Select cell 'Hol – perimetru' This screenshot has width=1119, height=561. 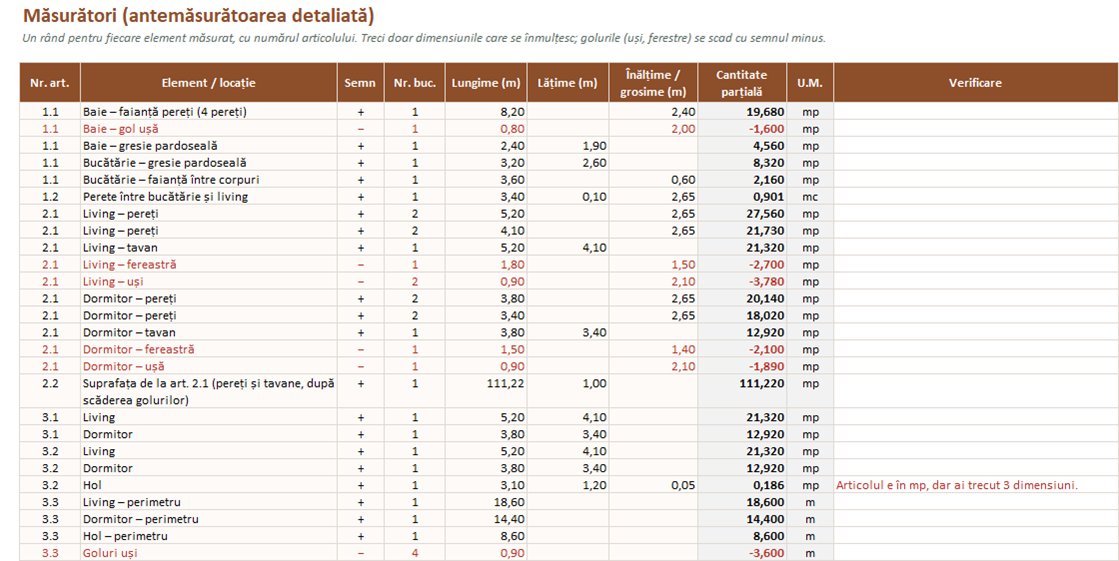pyautogui.click(x=208, y=536)
